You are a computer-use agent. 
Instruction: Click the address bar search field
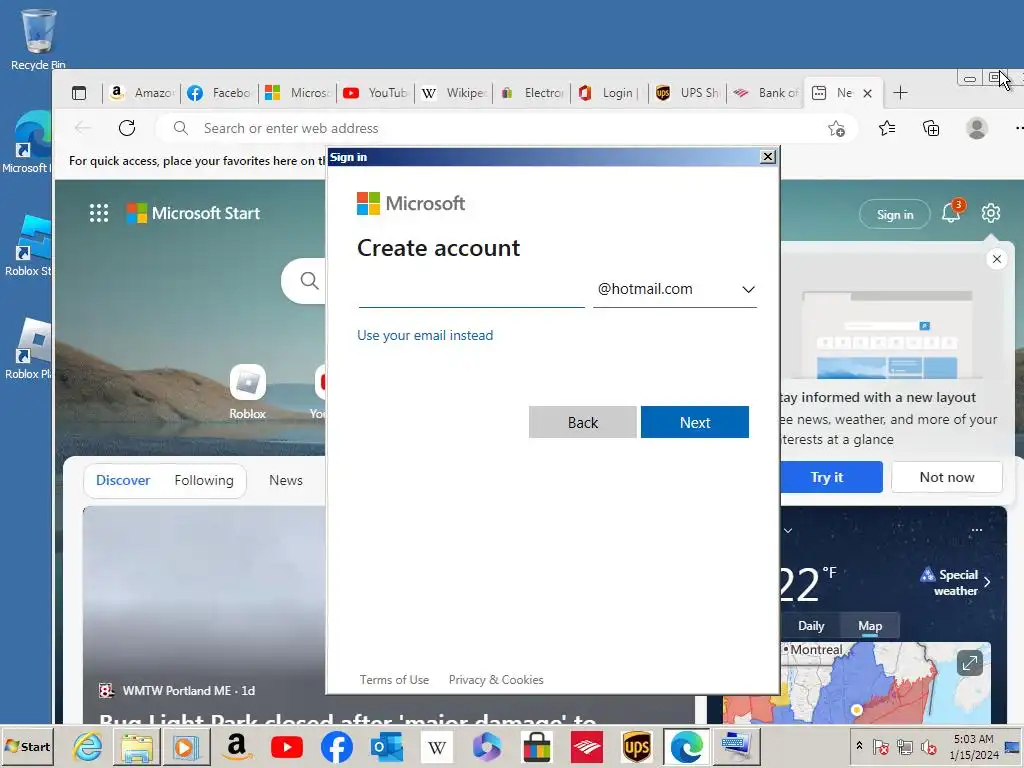coord(496,128)
